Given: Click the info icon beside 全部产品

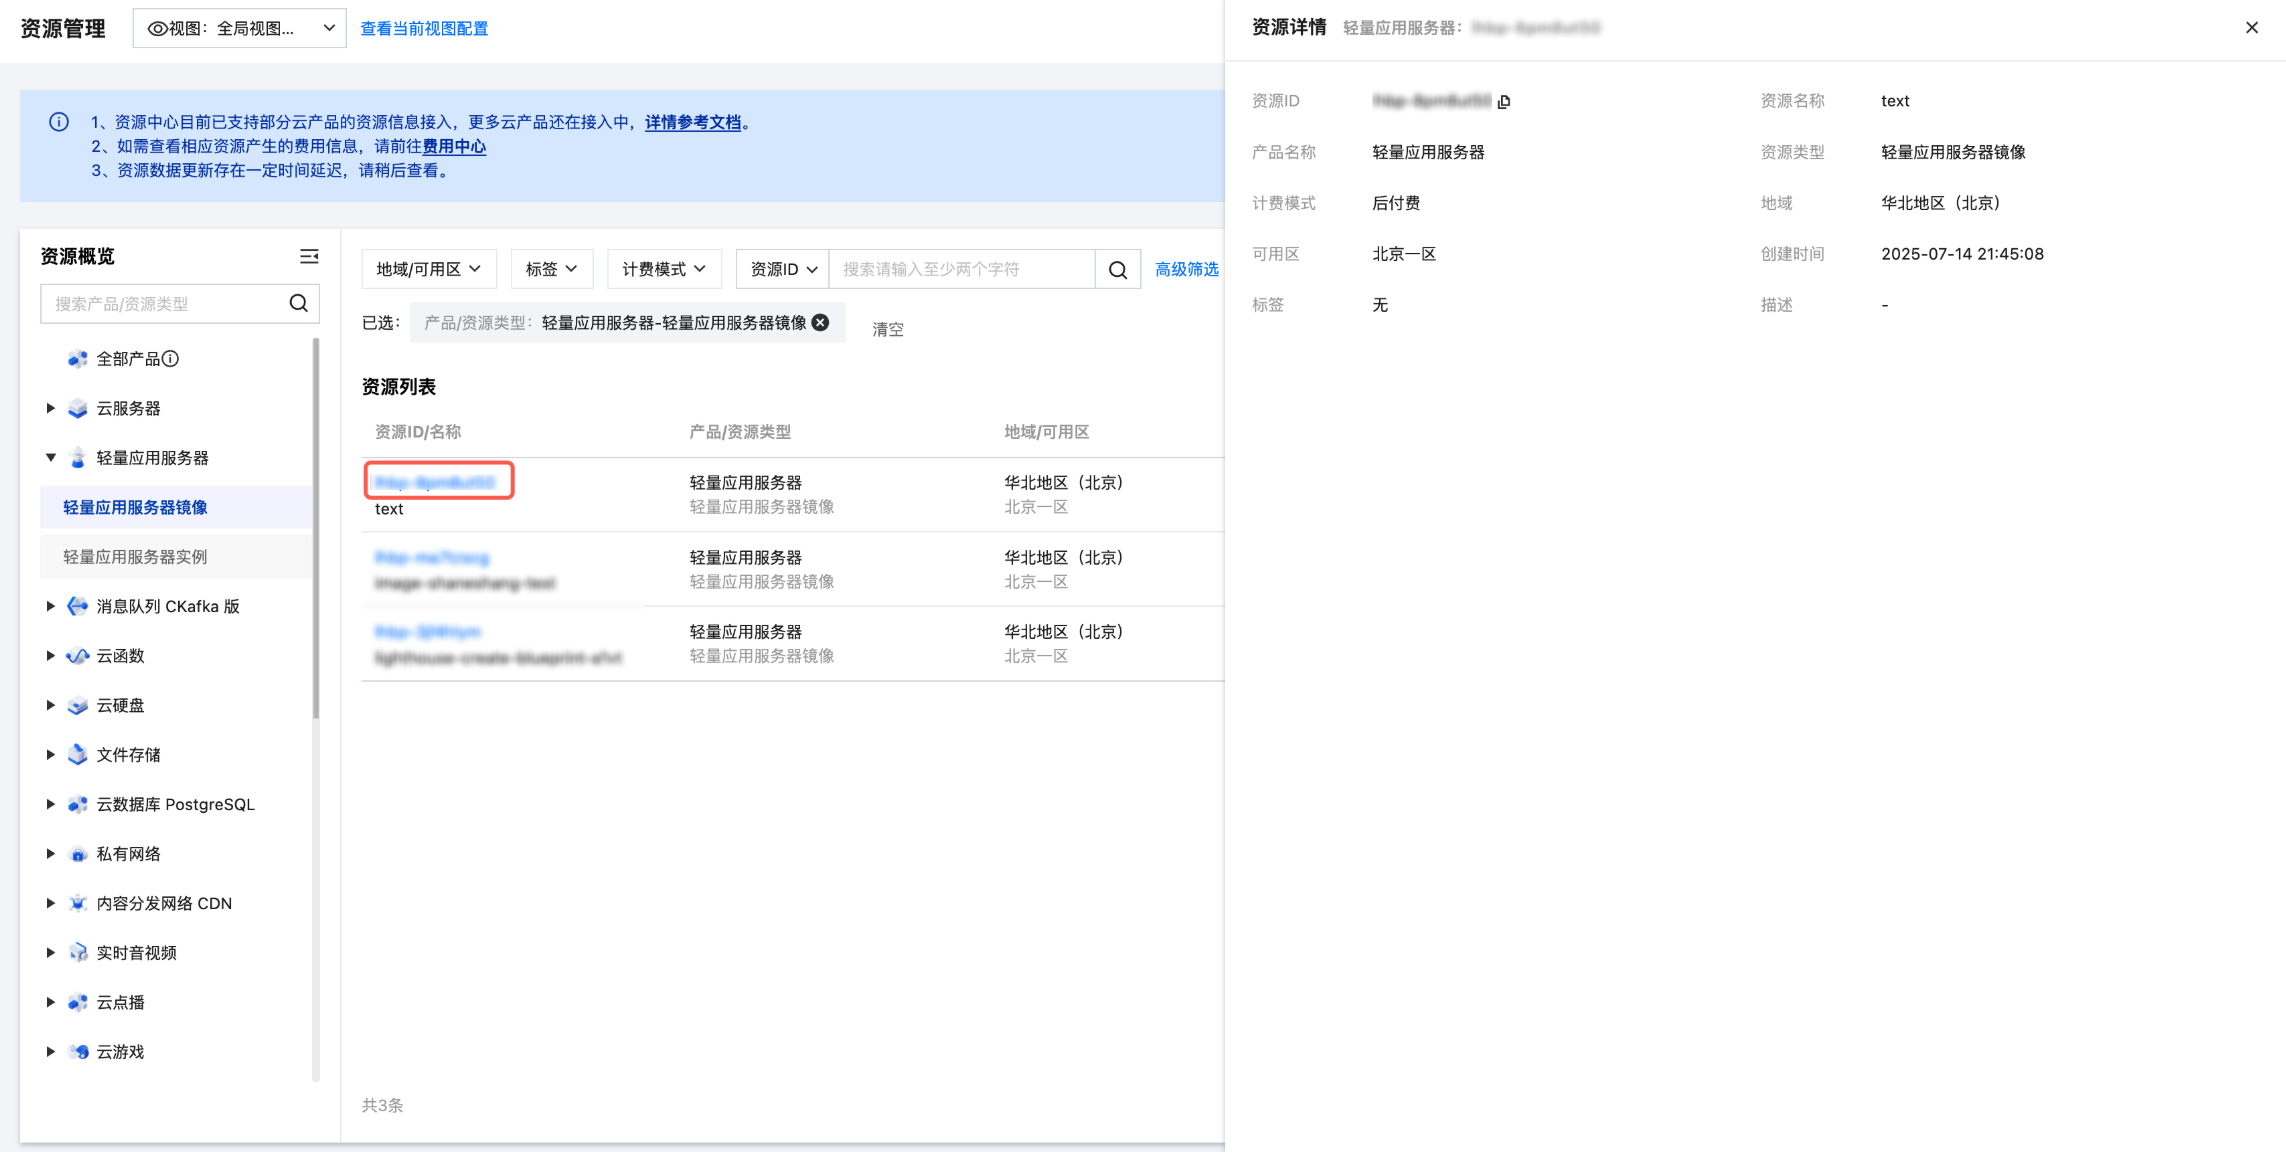Looking at the screenshot, I should (171, 359).
